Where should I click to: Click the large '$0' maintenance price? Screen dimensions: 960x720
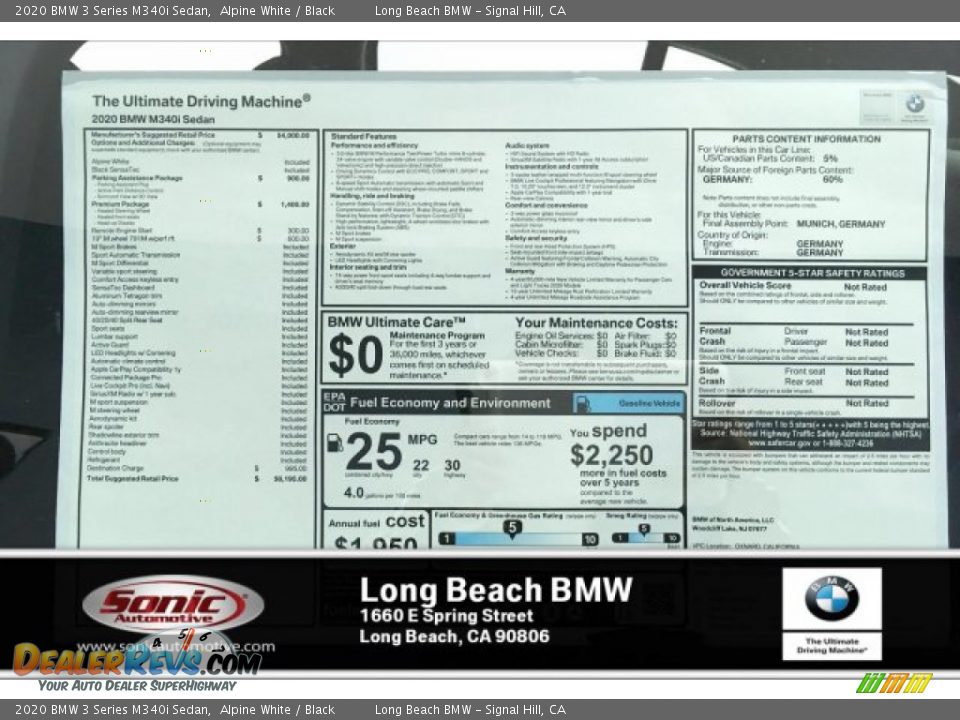coord(356,354)
